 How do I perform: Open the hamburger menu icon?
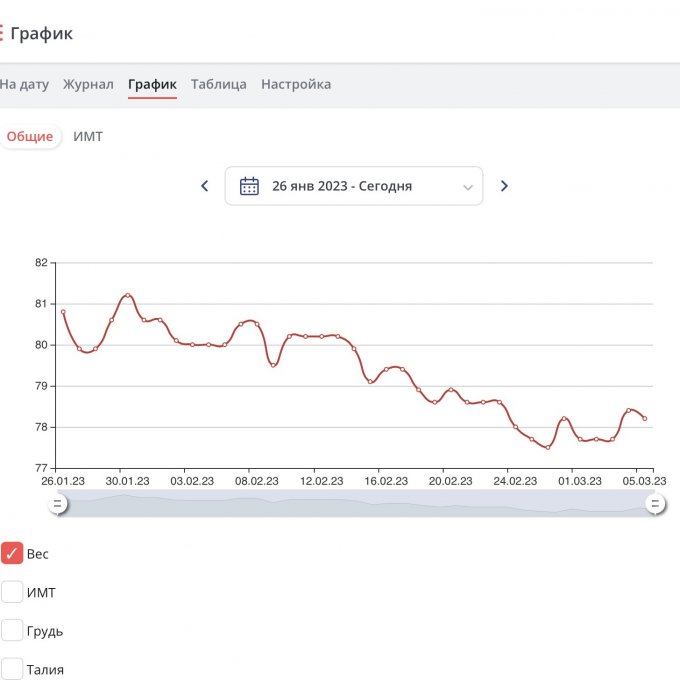pyautogui.click(x=2, y=33)
